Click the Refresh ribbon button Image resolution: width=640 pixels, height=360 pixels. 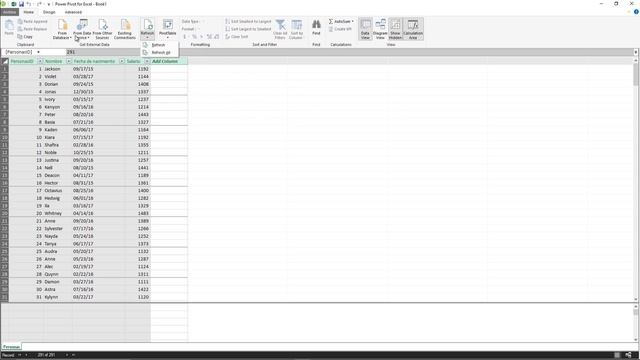pyautogui.click(x=147, y=29)
